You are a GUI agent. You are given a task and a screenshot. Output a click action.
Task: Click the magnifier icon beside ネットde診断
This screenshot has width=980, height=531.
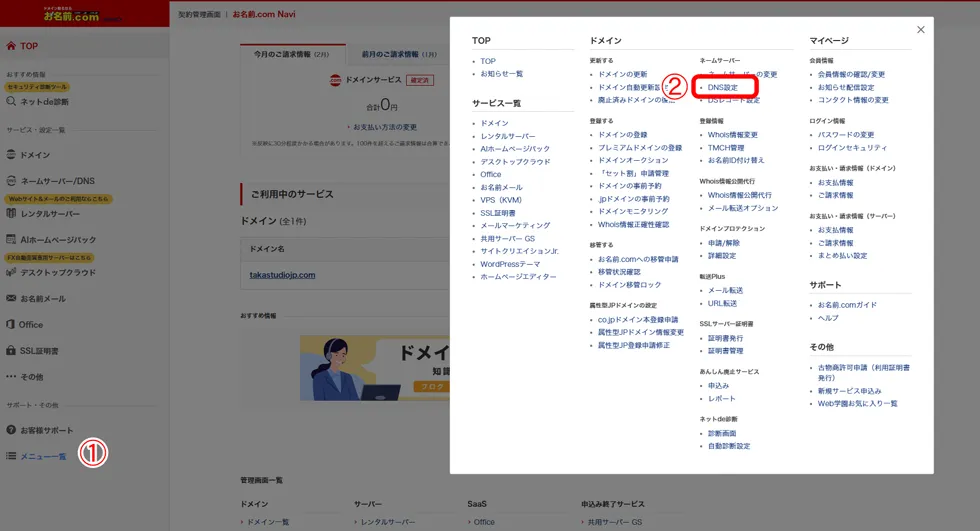[x=11, y=101]
